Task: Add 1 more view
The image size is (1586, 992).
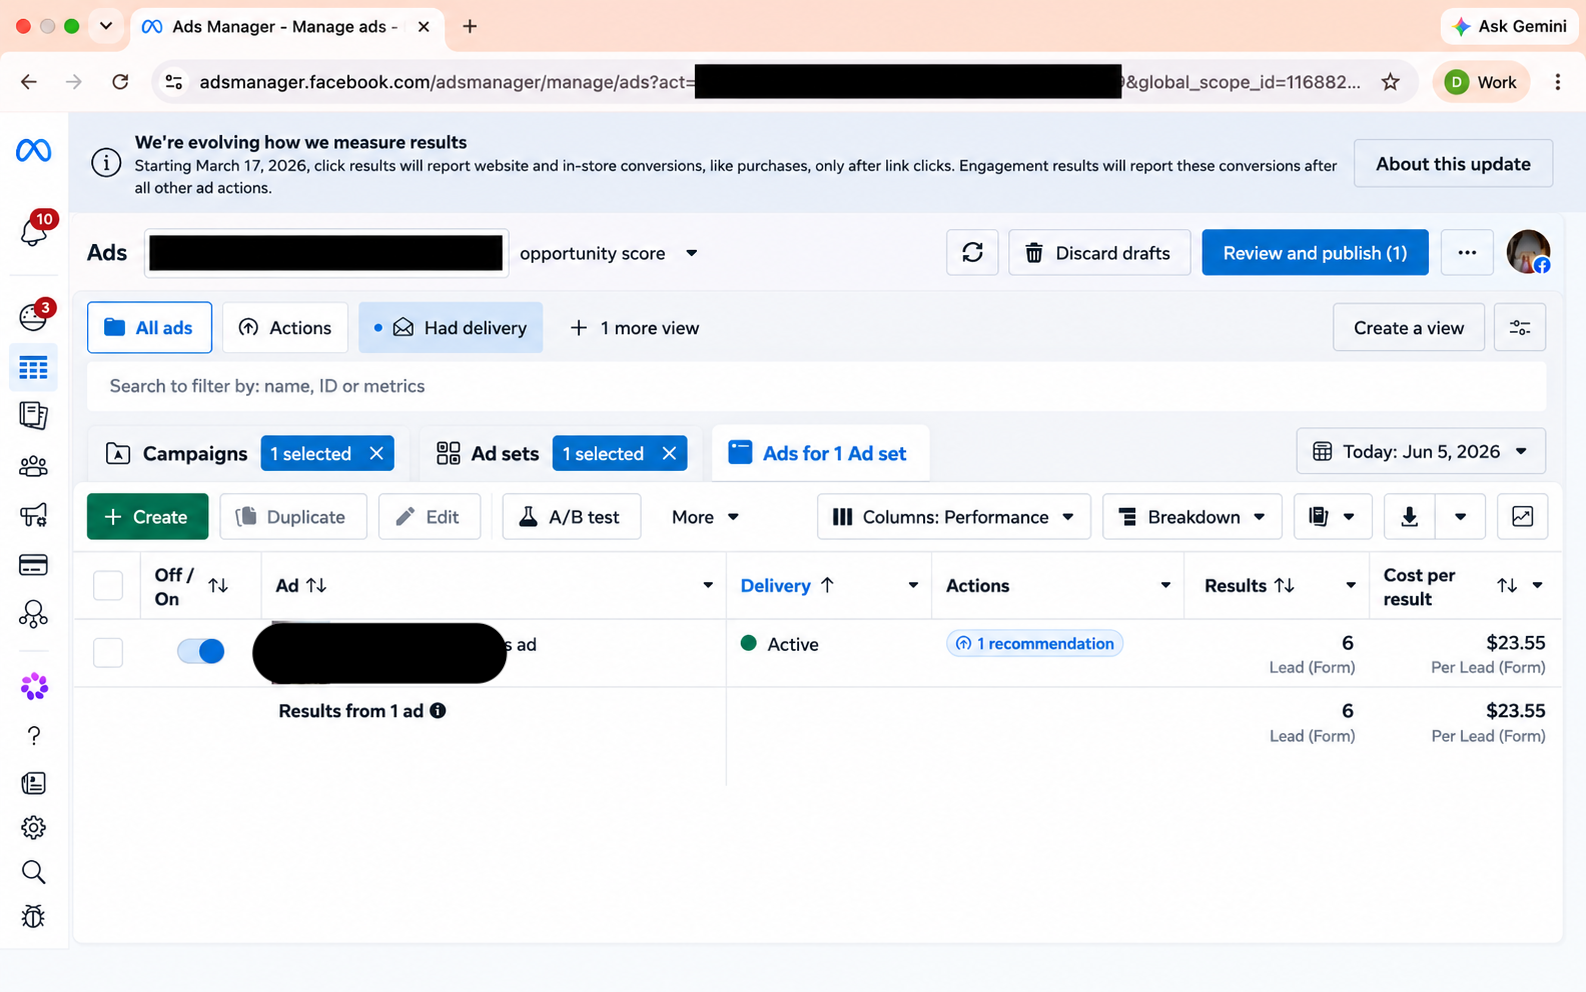Action: 634,327
